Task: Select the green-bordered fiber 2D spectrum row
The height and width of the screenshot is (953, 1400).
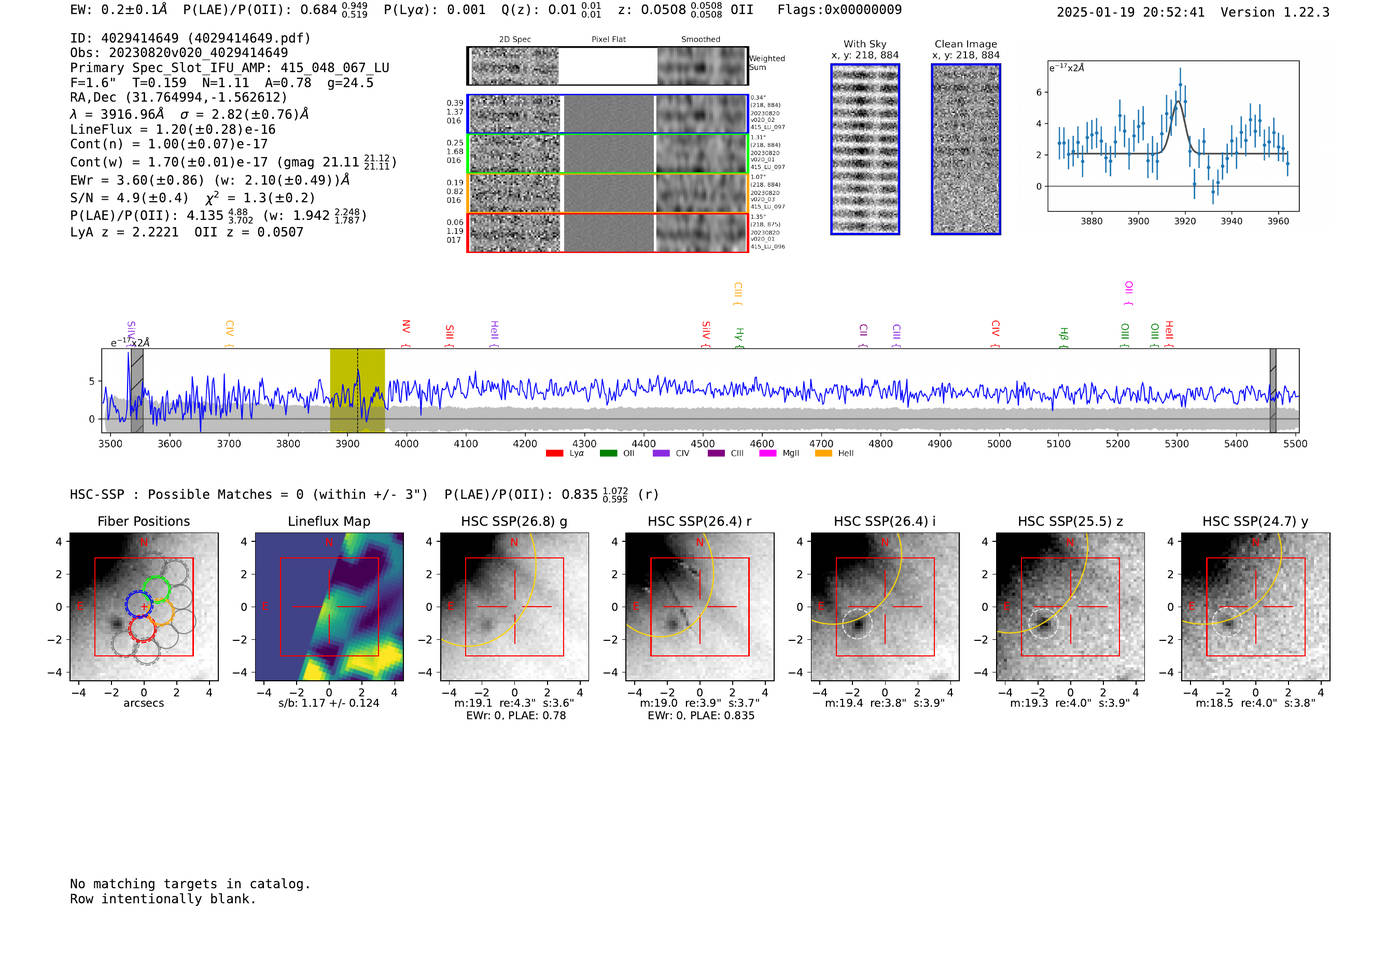Action: tap(607, 153)
